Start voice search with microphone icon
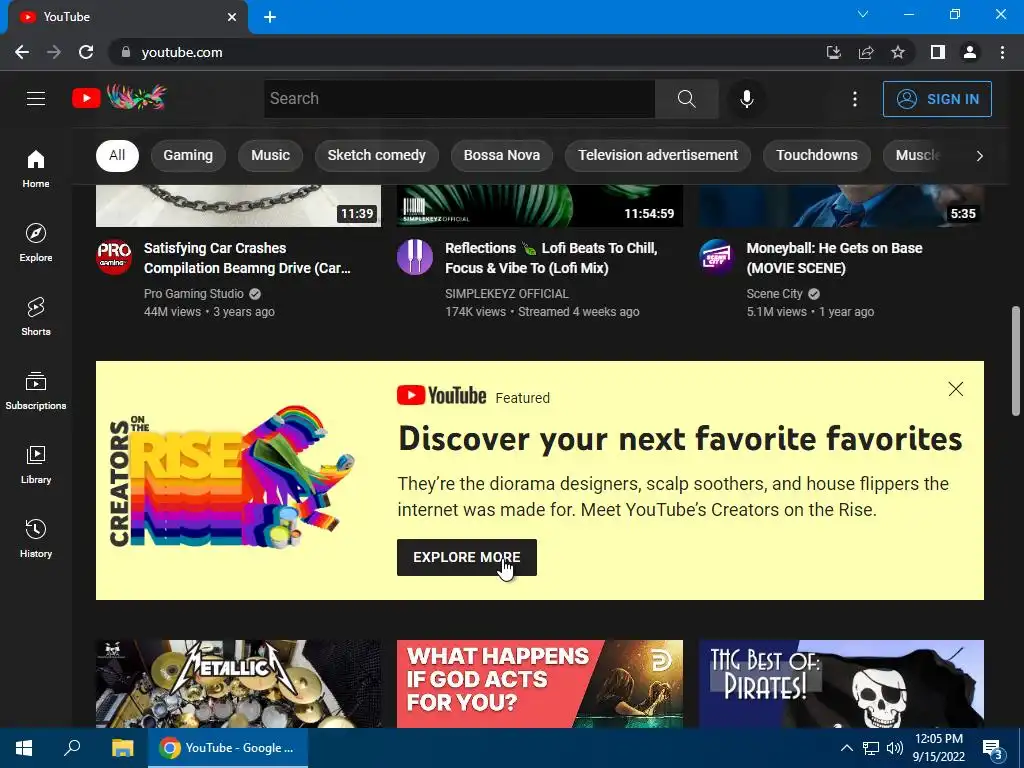Viewport: 1024px width, 768px height. click(x=746, y=99)
